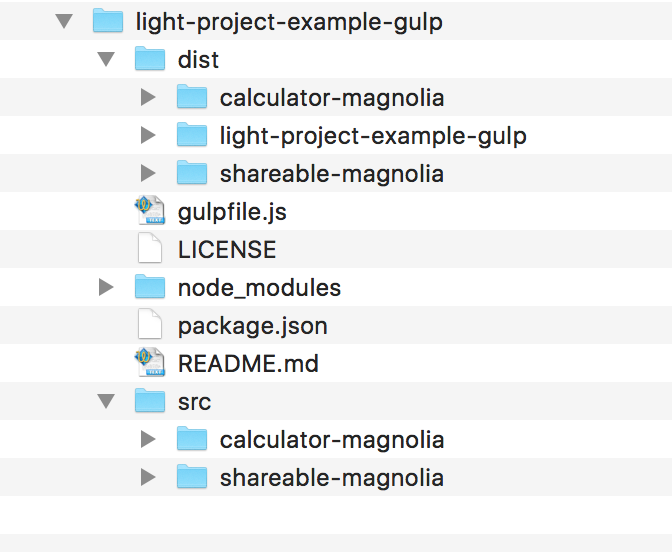
Task: Collapse the light-project-example-gulp root folder
Action: [x=65, y=21]
